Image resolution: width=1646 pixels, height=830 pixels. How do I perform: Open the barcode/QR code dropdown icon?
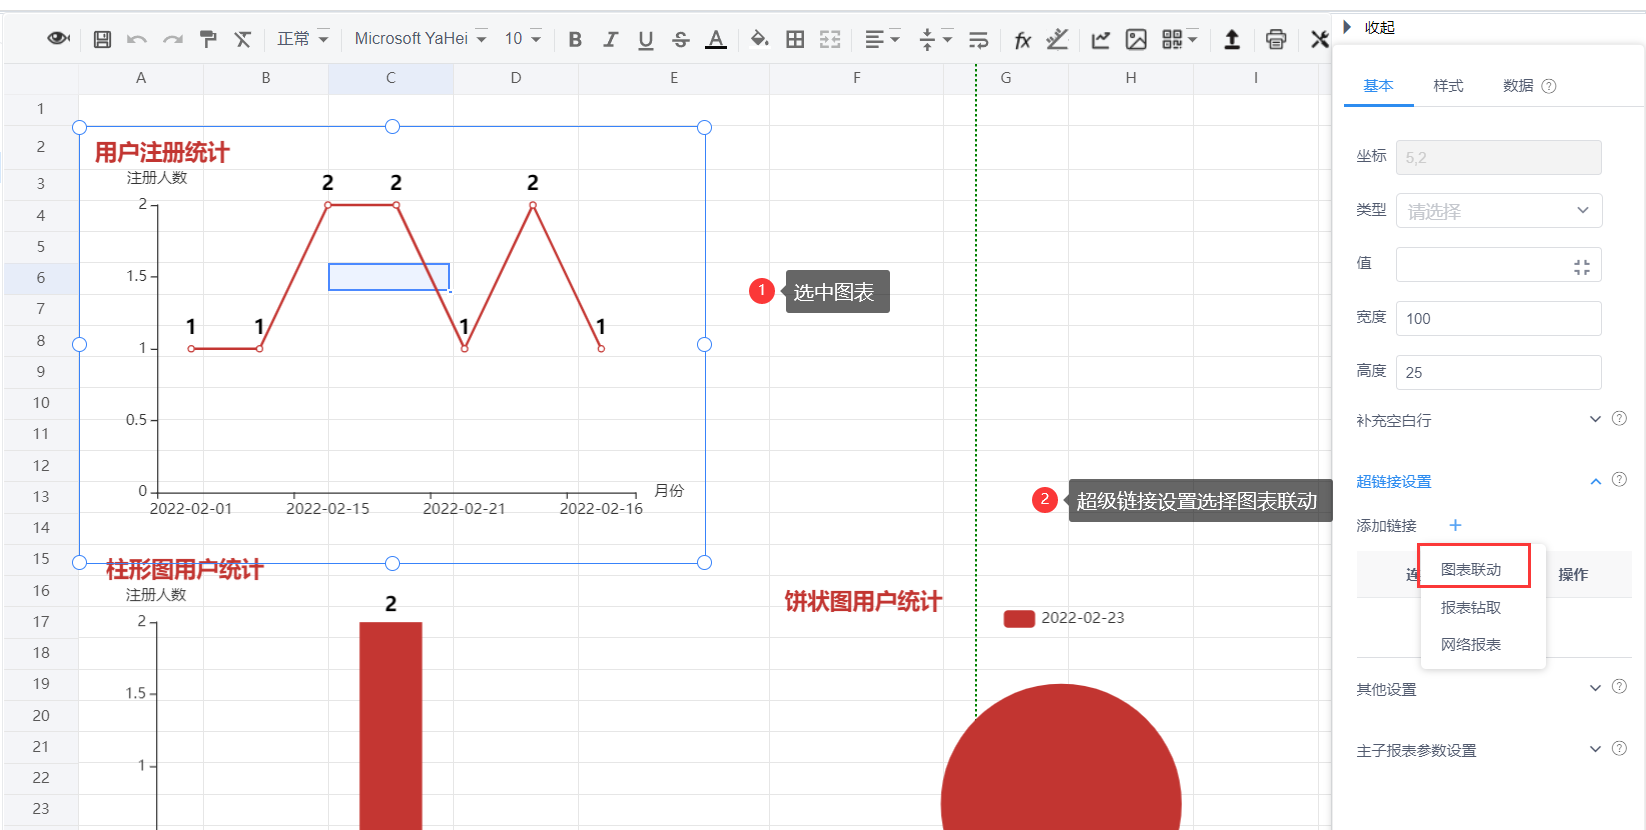[1179, 39]
